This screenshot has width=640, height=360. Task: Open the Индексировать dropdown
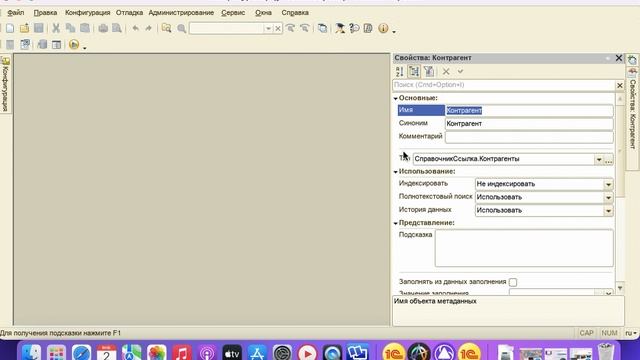click(x=608, y=184)
